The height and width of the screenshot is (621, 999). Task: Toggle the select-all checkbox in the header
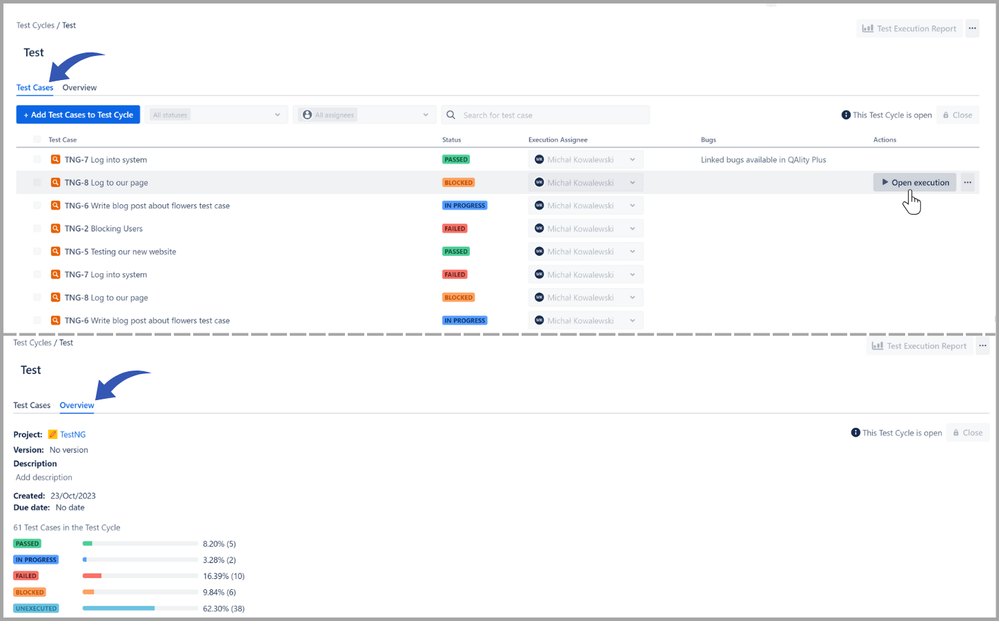37,139
